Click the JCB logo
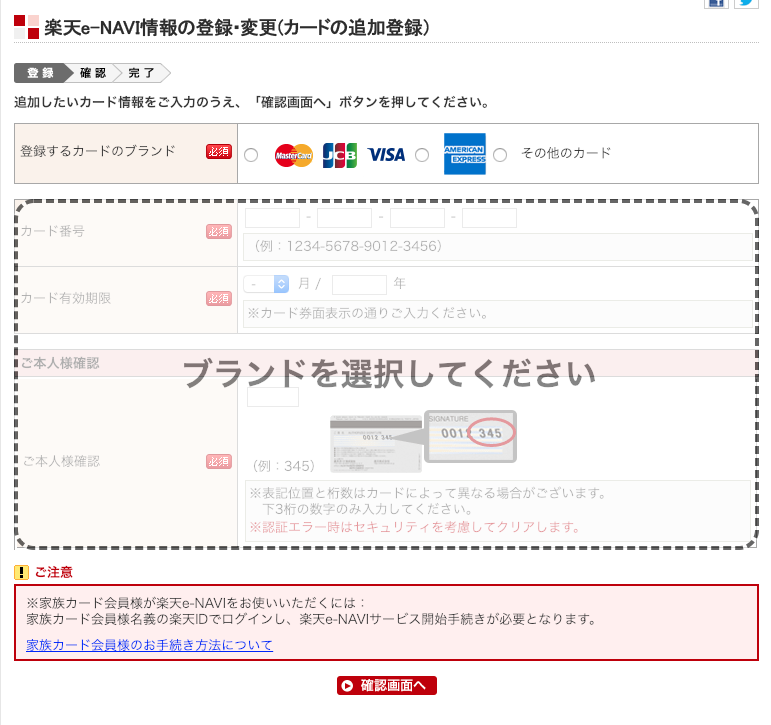771x725 pixels. pos(340,155)
